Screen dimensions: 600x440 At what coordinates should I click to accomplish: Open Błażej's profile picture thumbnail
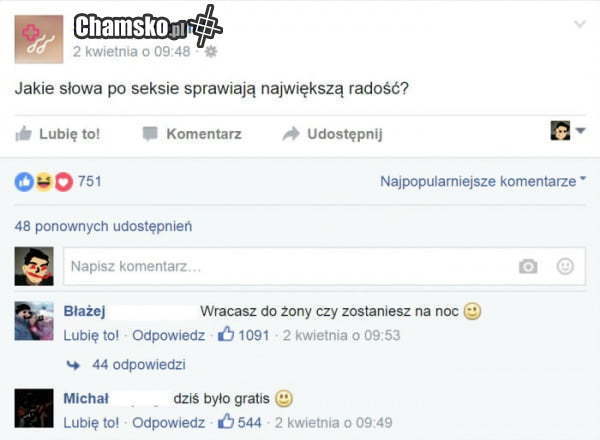tap(34, 321)
